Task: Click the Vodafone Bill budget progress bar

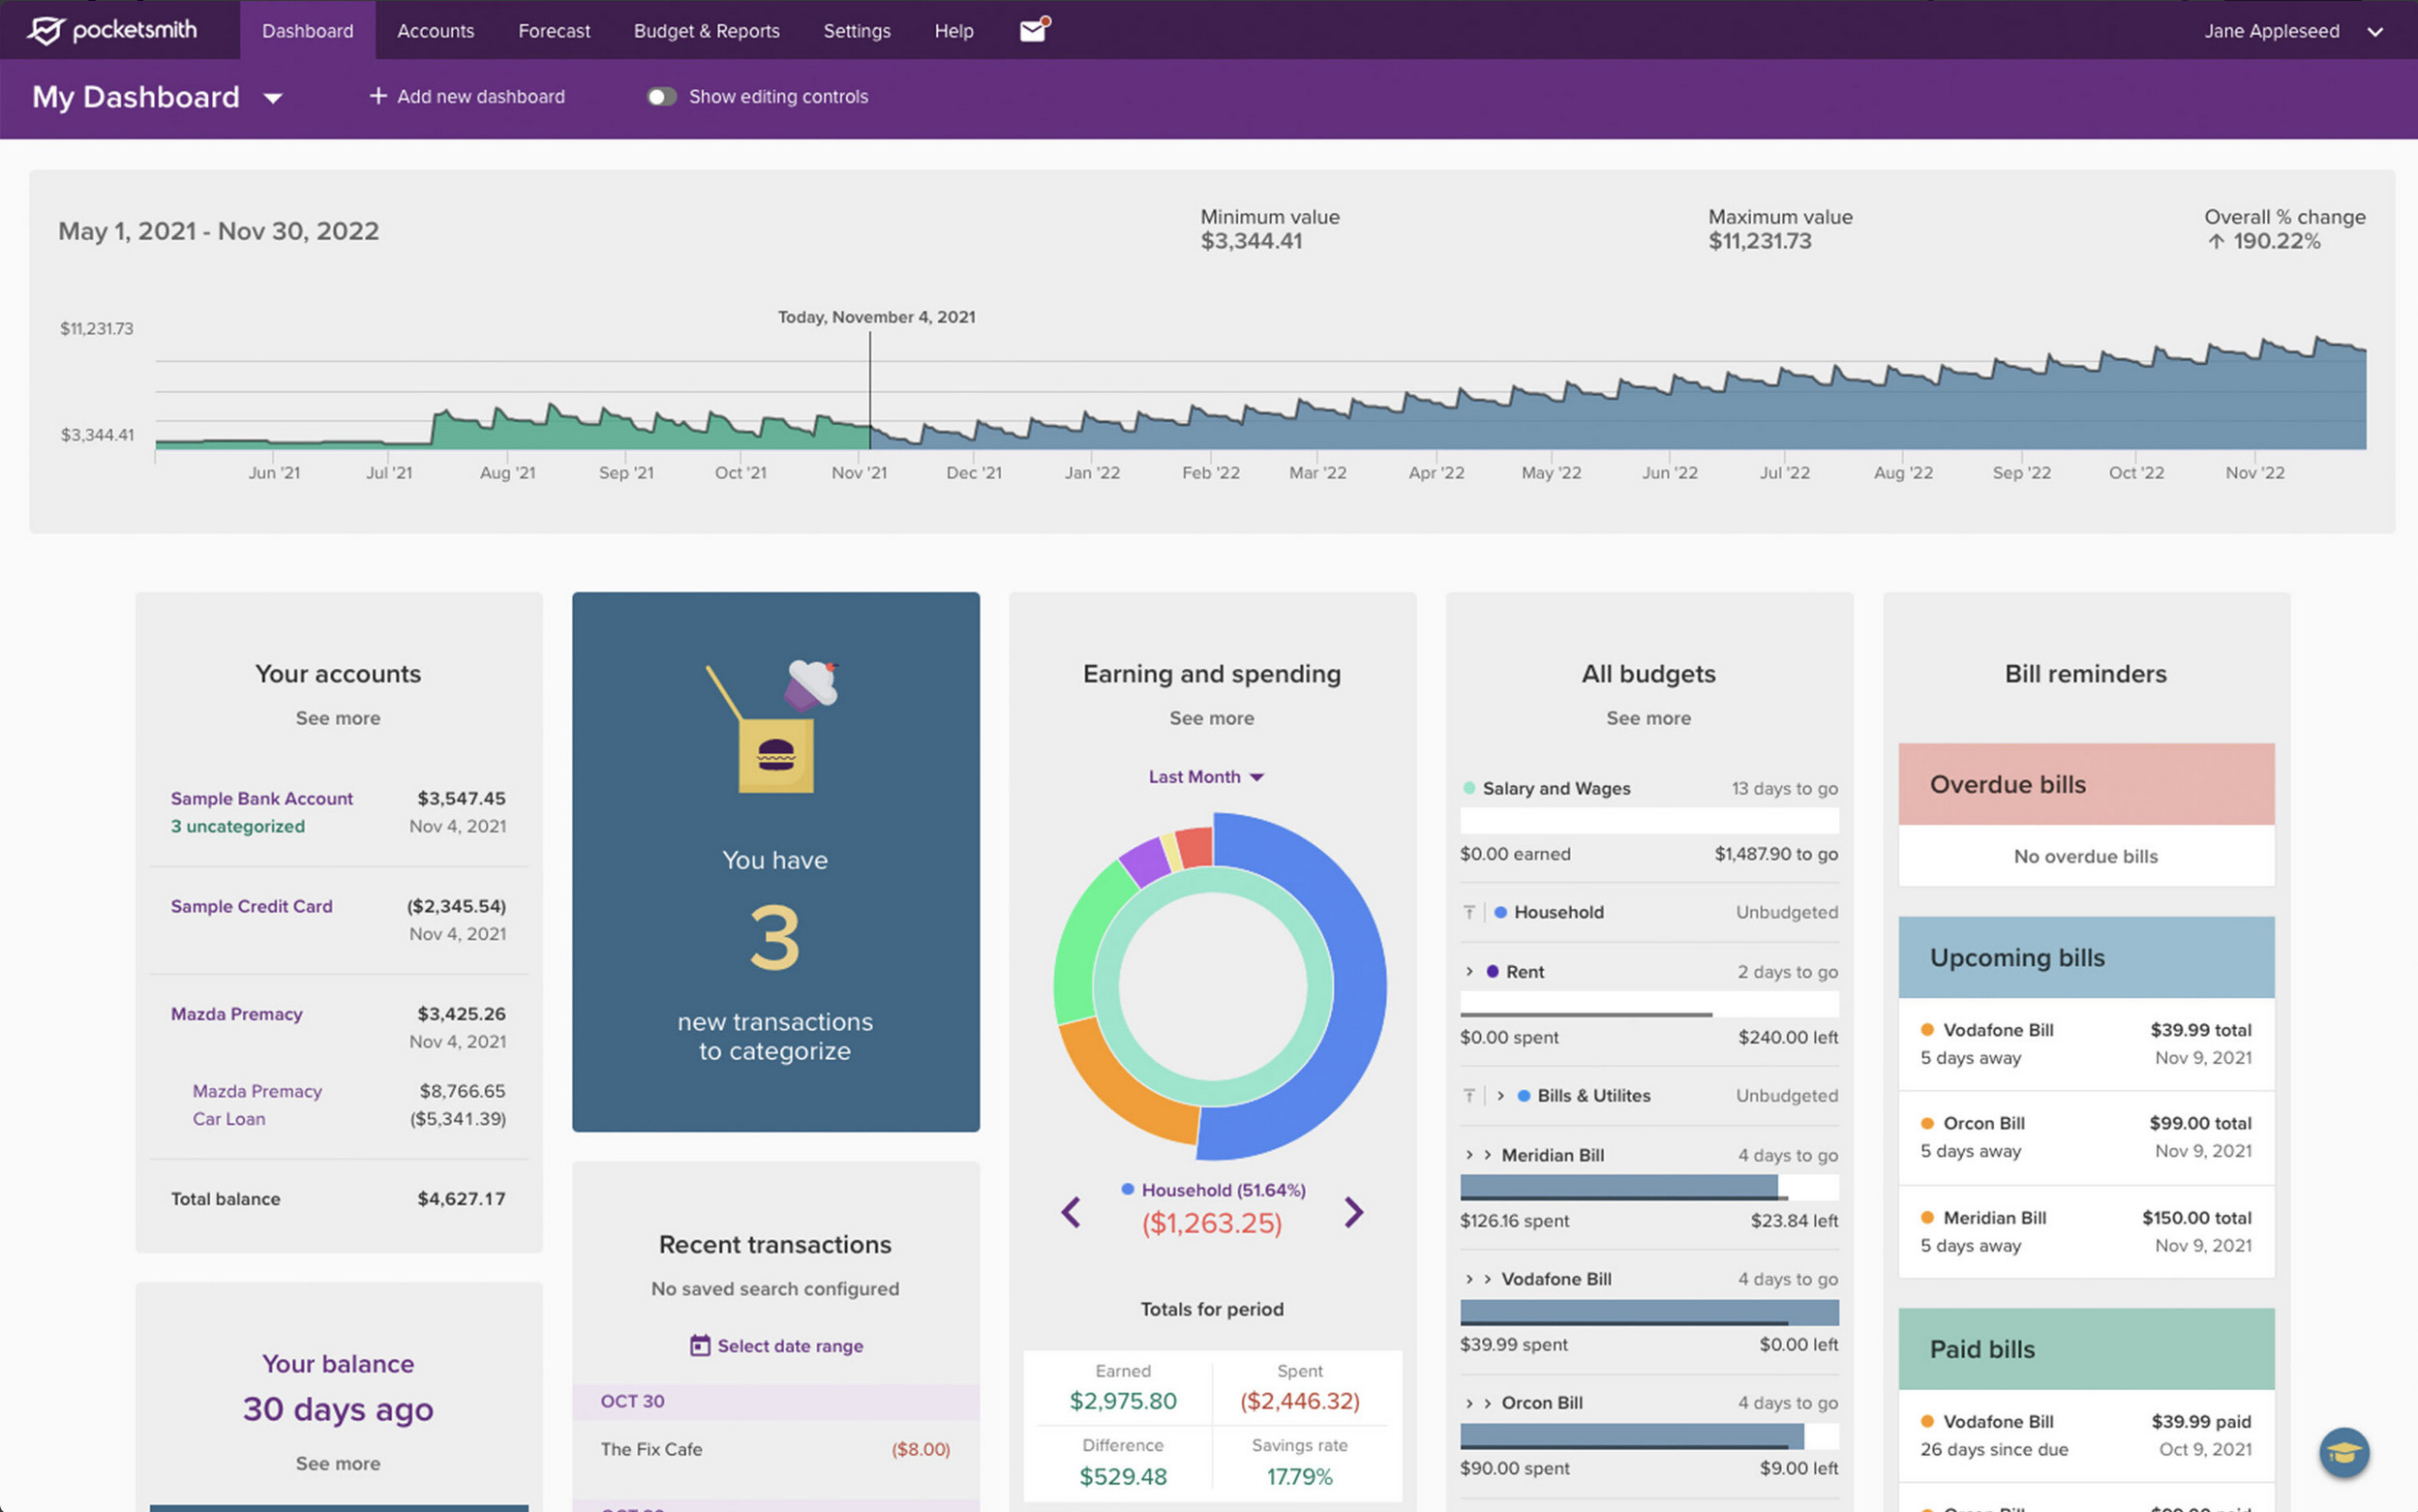Action: coord(1648,1312)
